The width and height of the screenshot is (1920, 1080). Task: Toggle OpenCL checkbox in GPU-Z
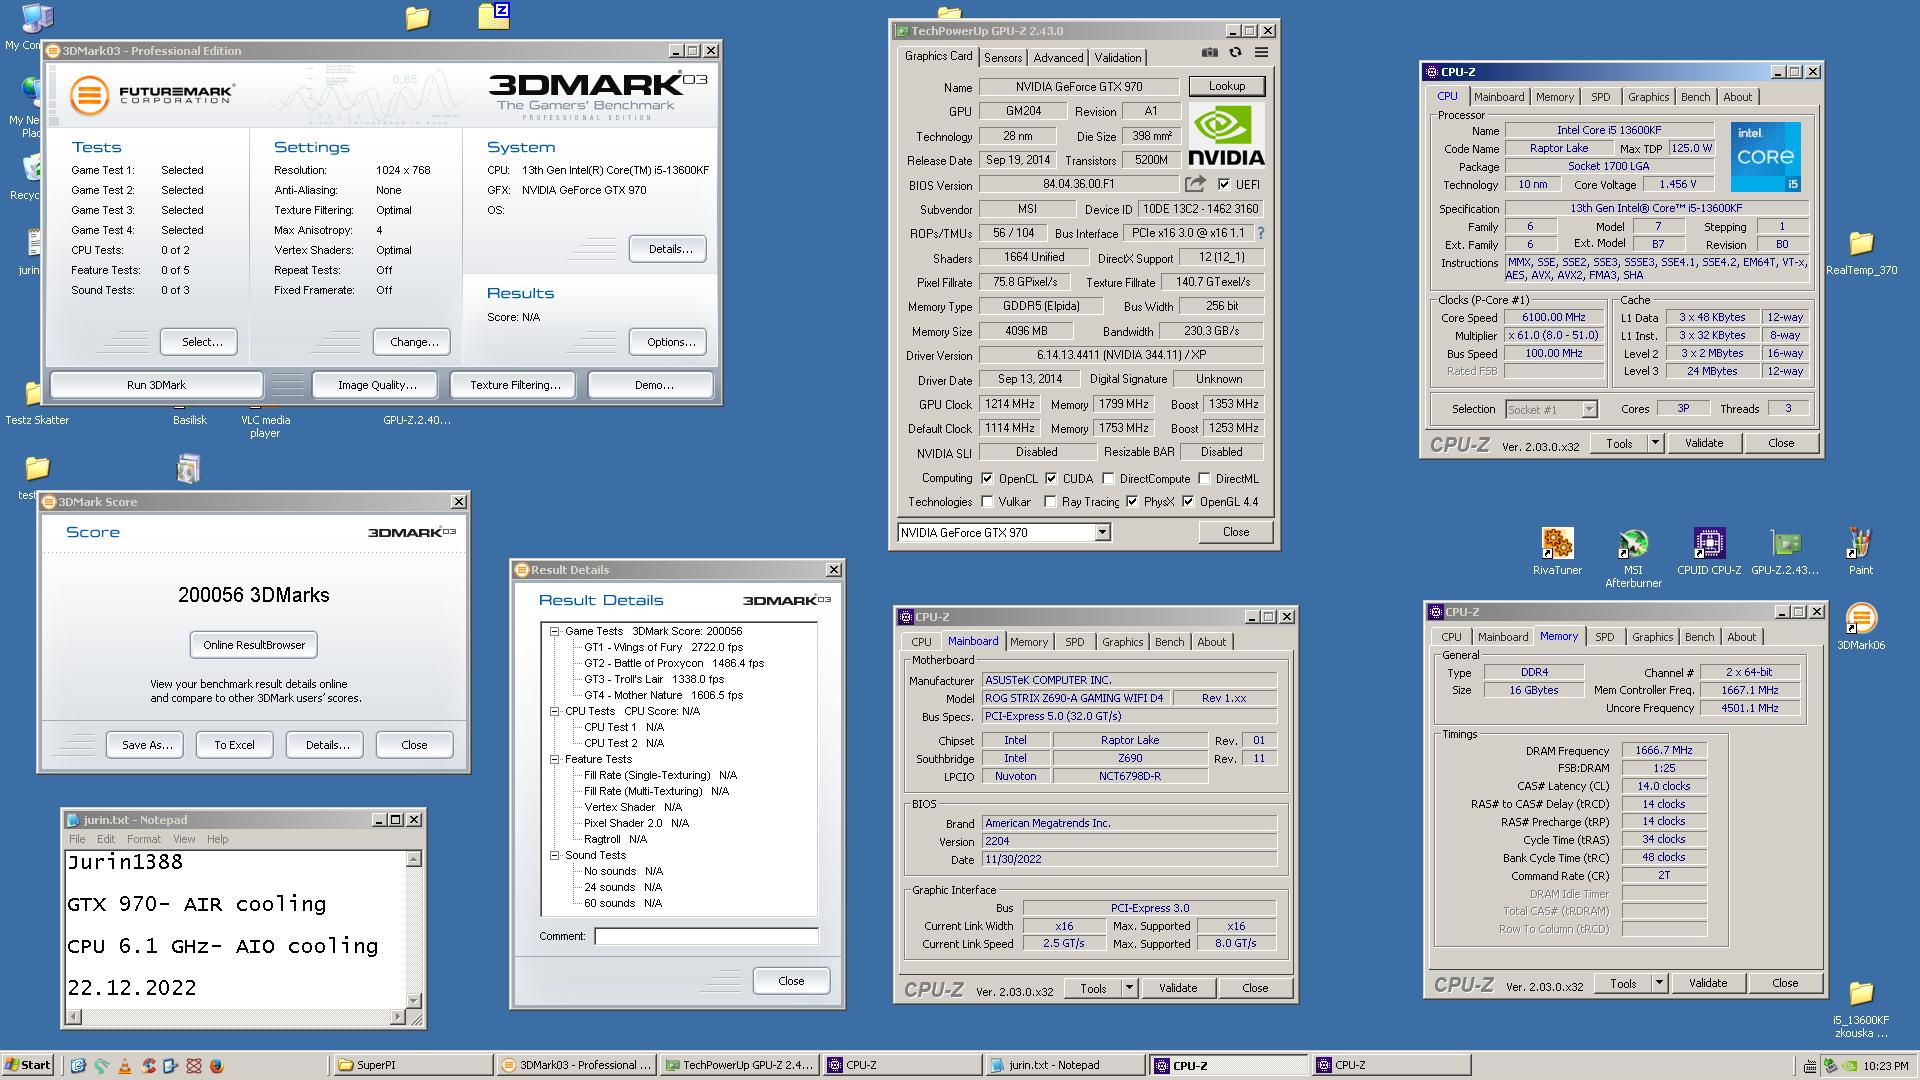tap(987, 478)
